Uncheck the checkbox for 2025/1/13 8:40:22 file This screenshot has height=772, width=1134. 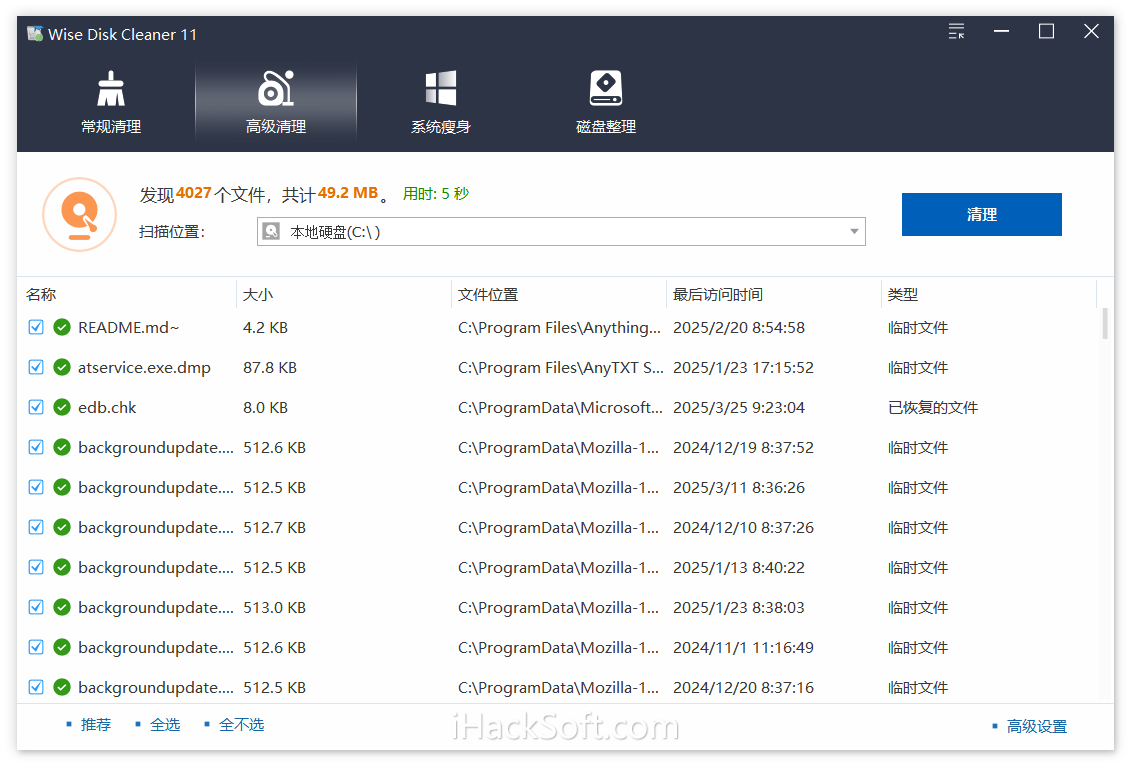coord(35,567)
